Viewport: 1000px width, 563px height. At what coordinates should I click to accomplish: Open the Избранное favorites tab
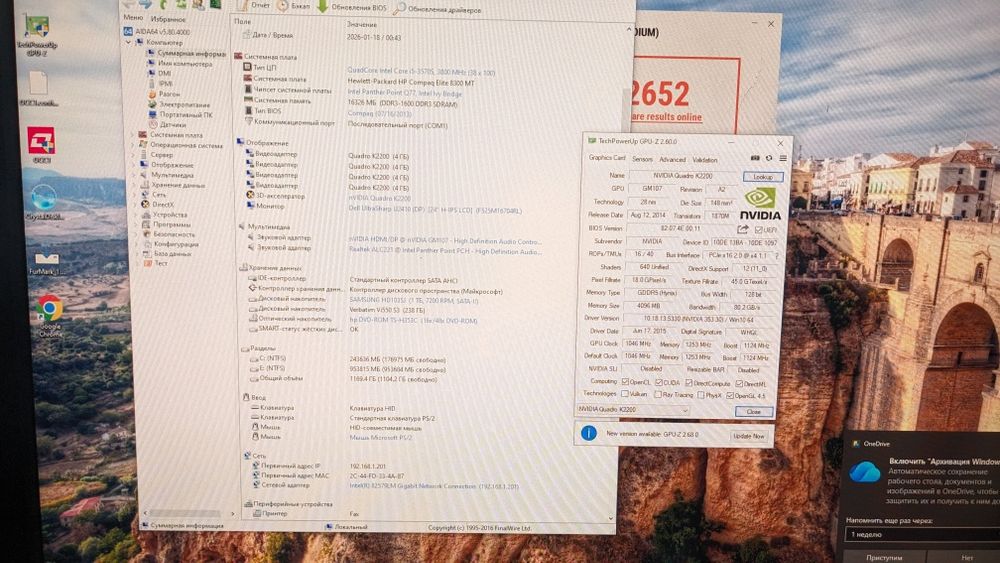[168, 19]
